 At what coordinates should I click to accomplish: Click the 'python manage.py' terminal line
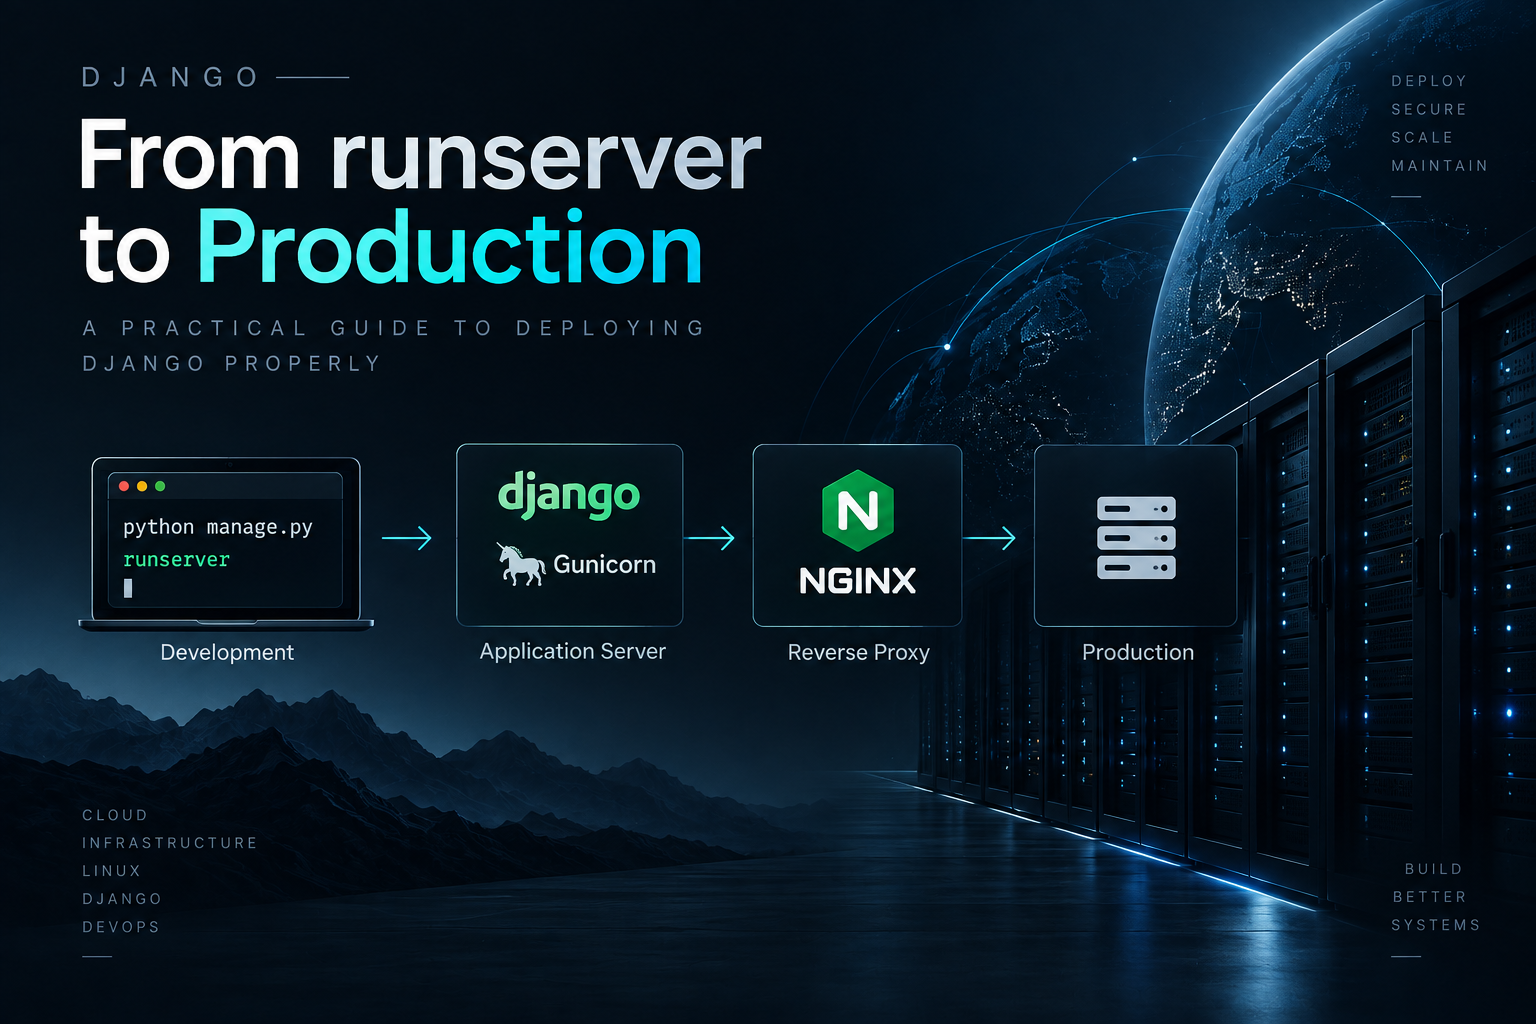218,527
